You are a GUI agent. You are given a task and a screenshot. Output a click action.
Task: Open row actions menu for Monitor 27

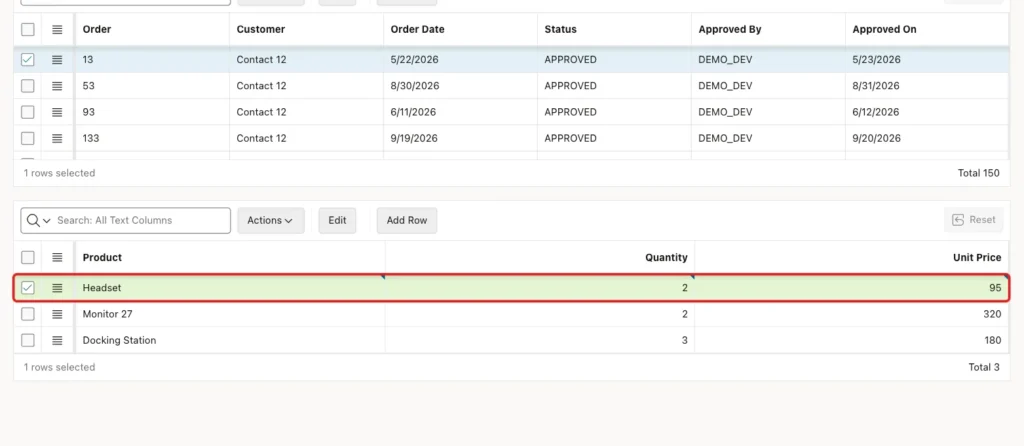pos(57,314)
